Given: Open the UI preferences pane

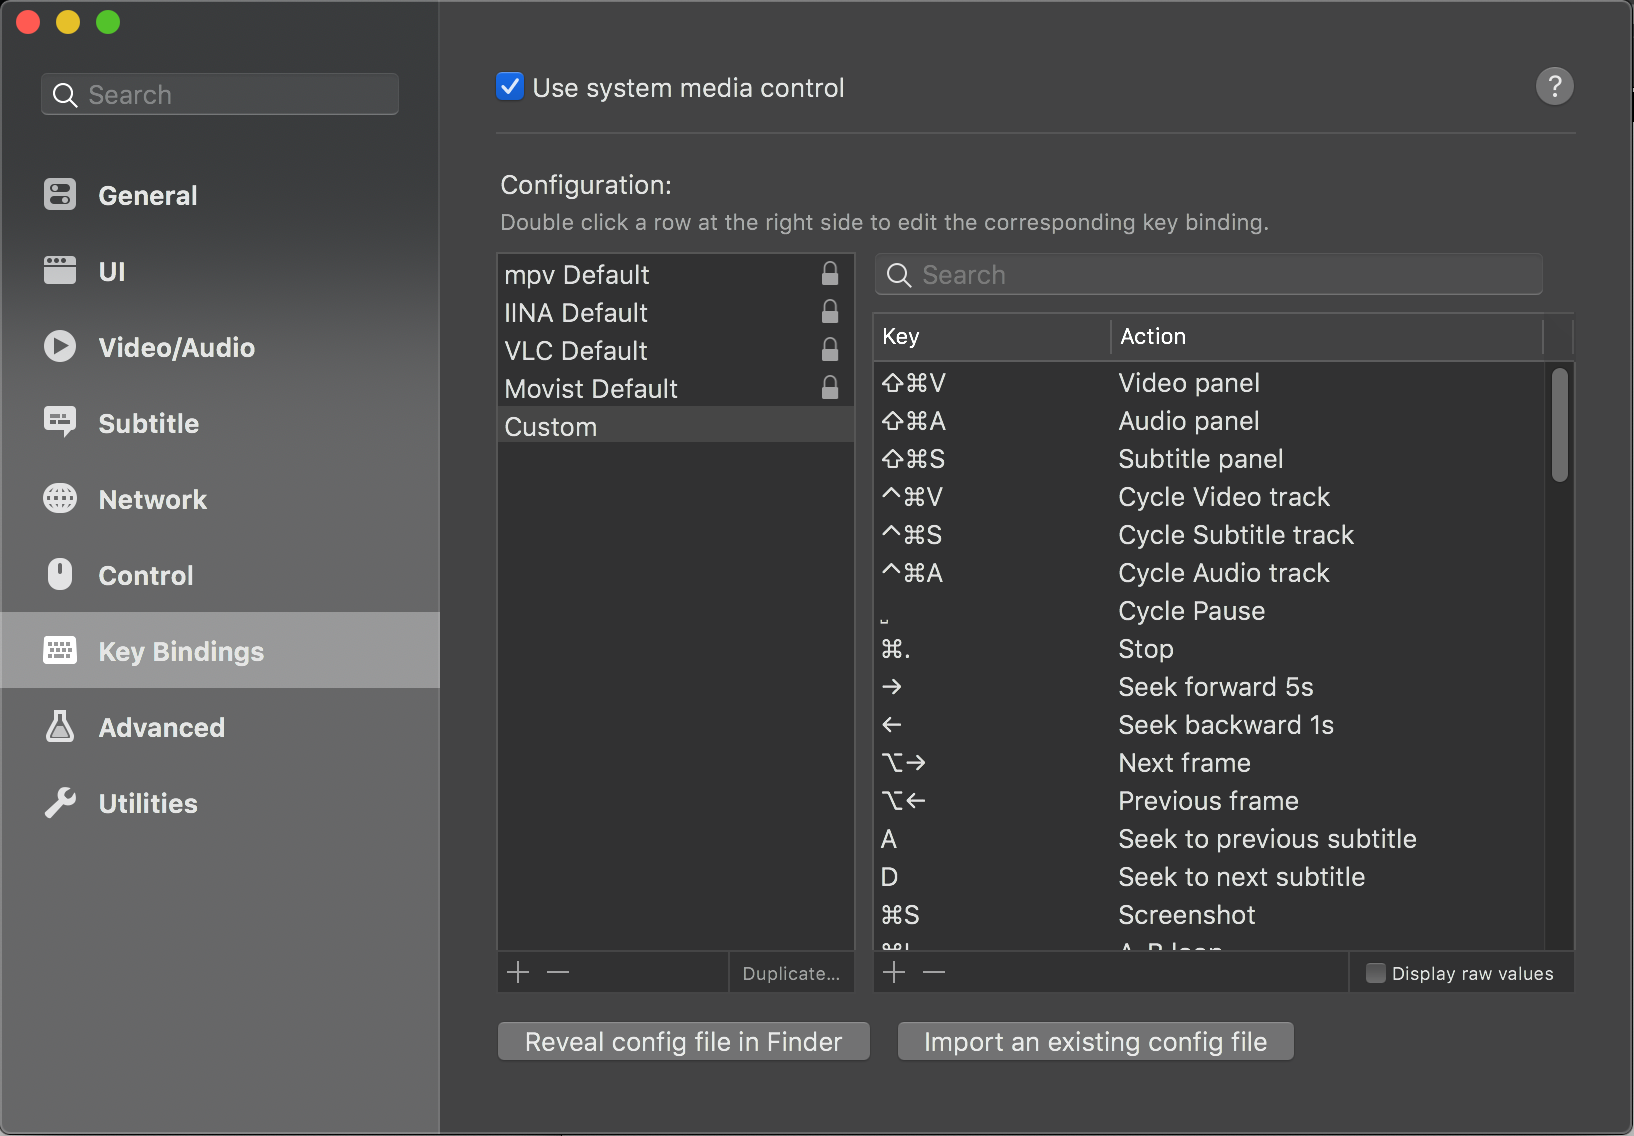Looking at the screenshot, I should pos(111,272).
